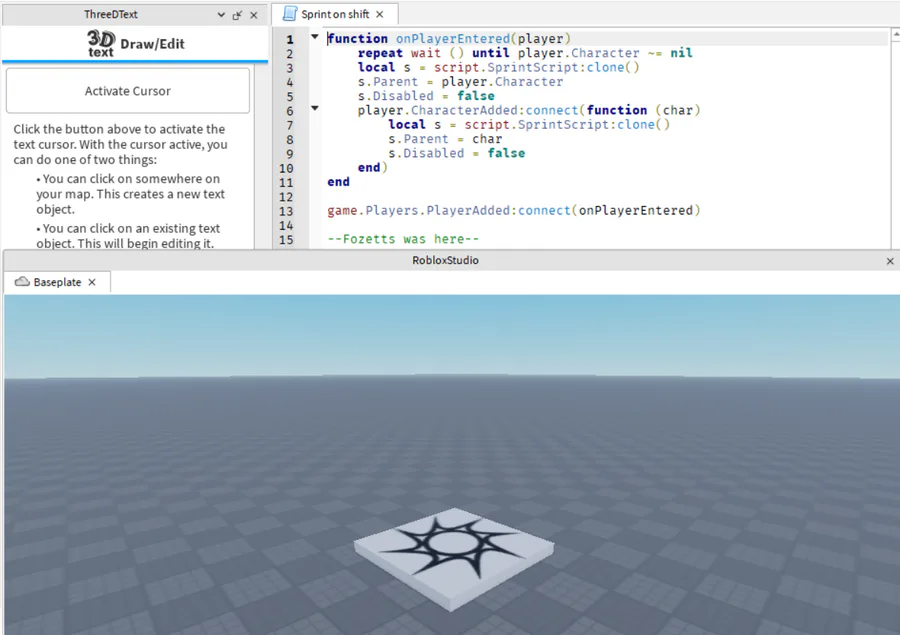Viewport: 900px width, 635px height.
Task: Click the cloud icon on Baseplate tab
Action: pyautogui.click(x=22, y=281)
